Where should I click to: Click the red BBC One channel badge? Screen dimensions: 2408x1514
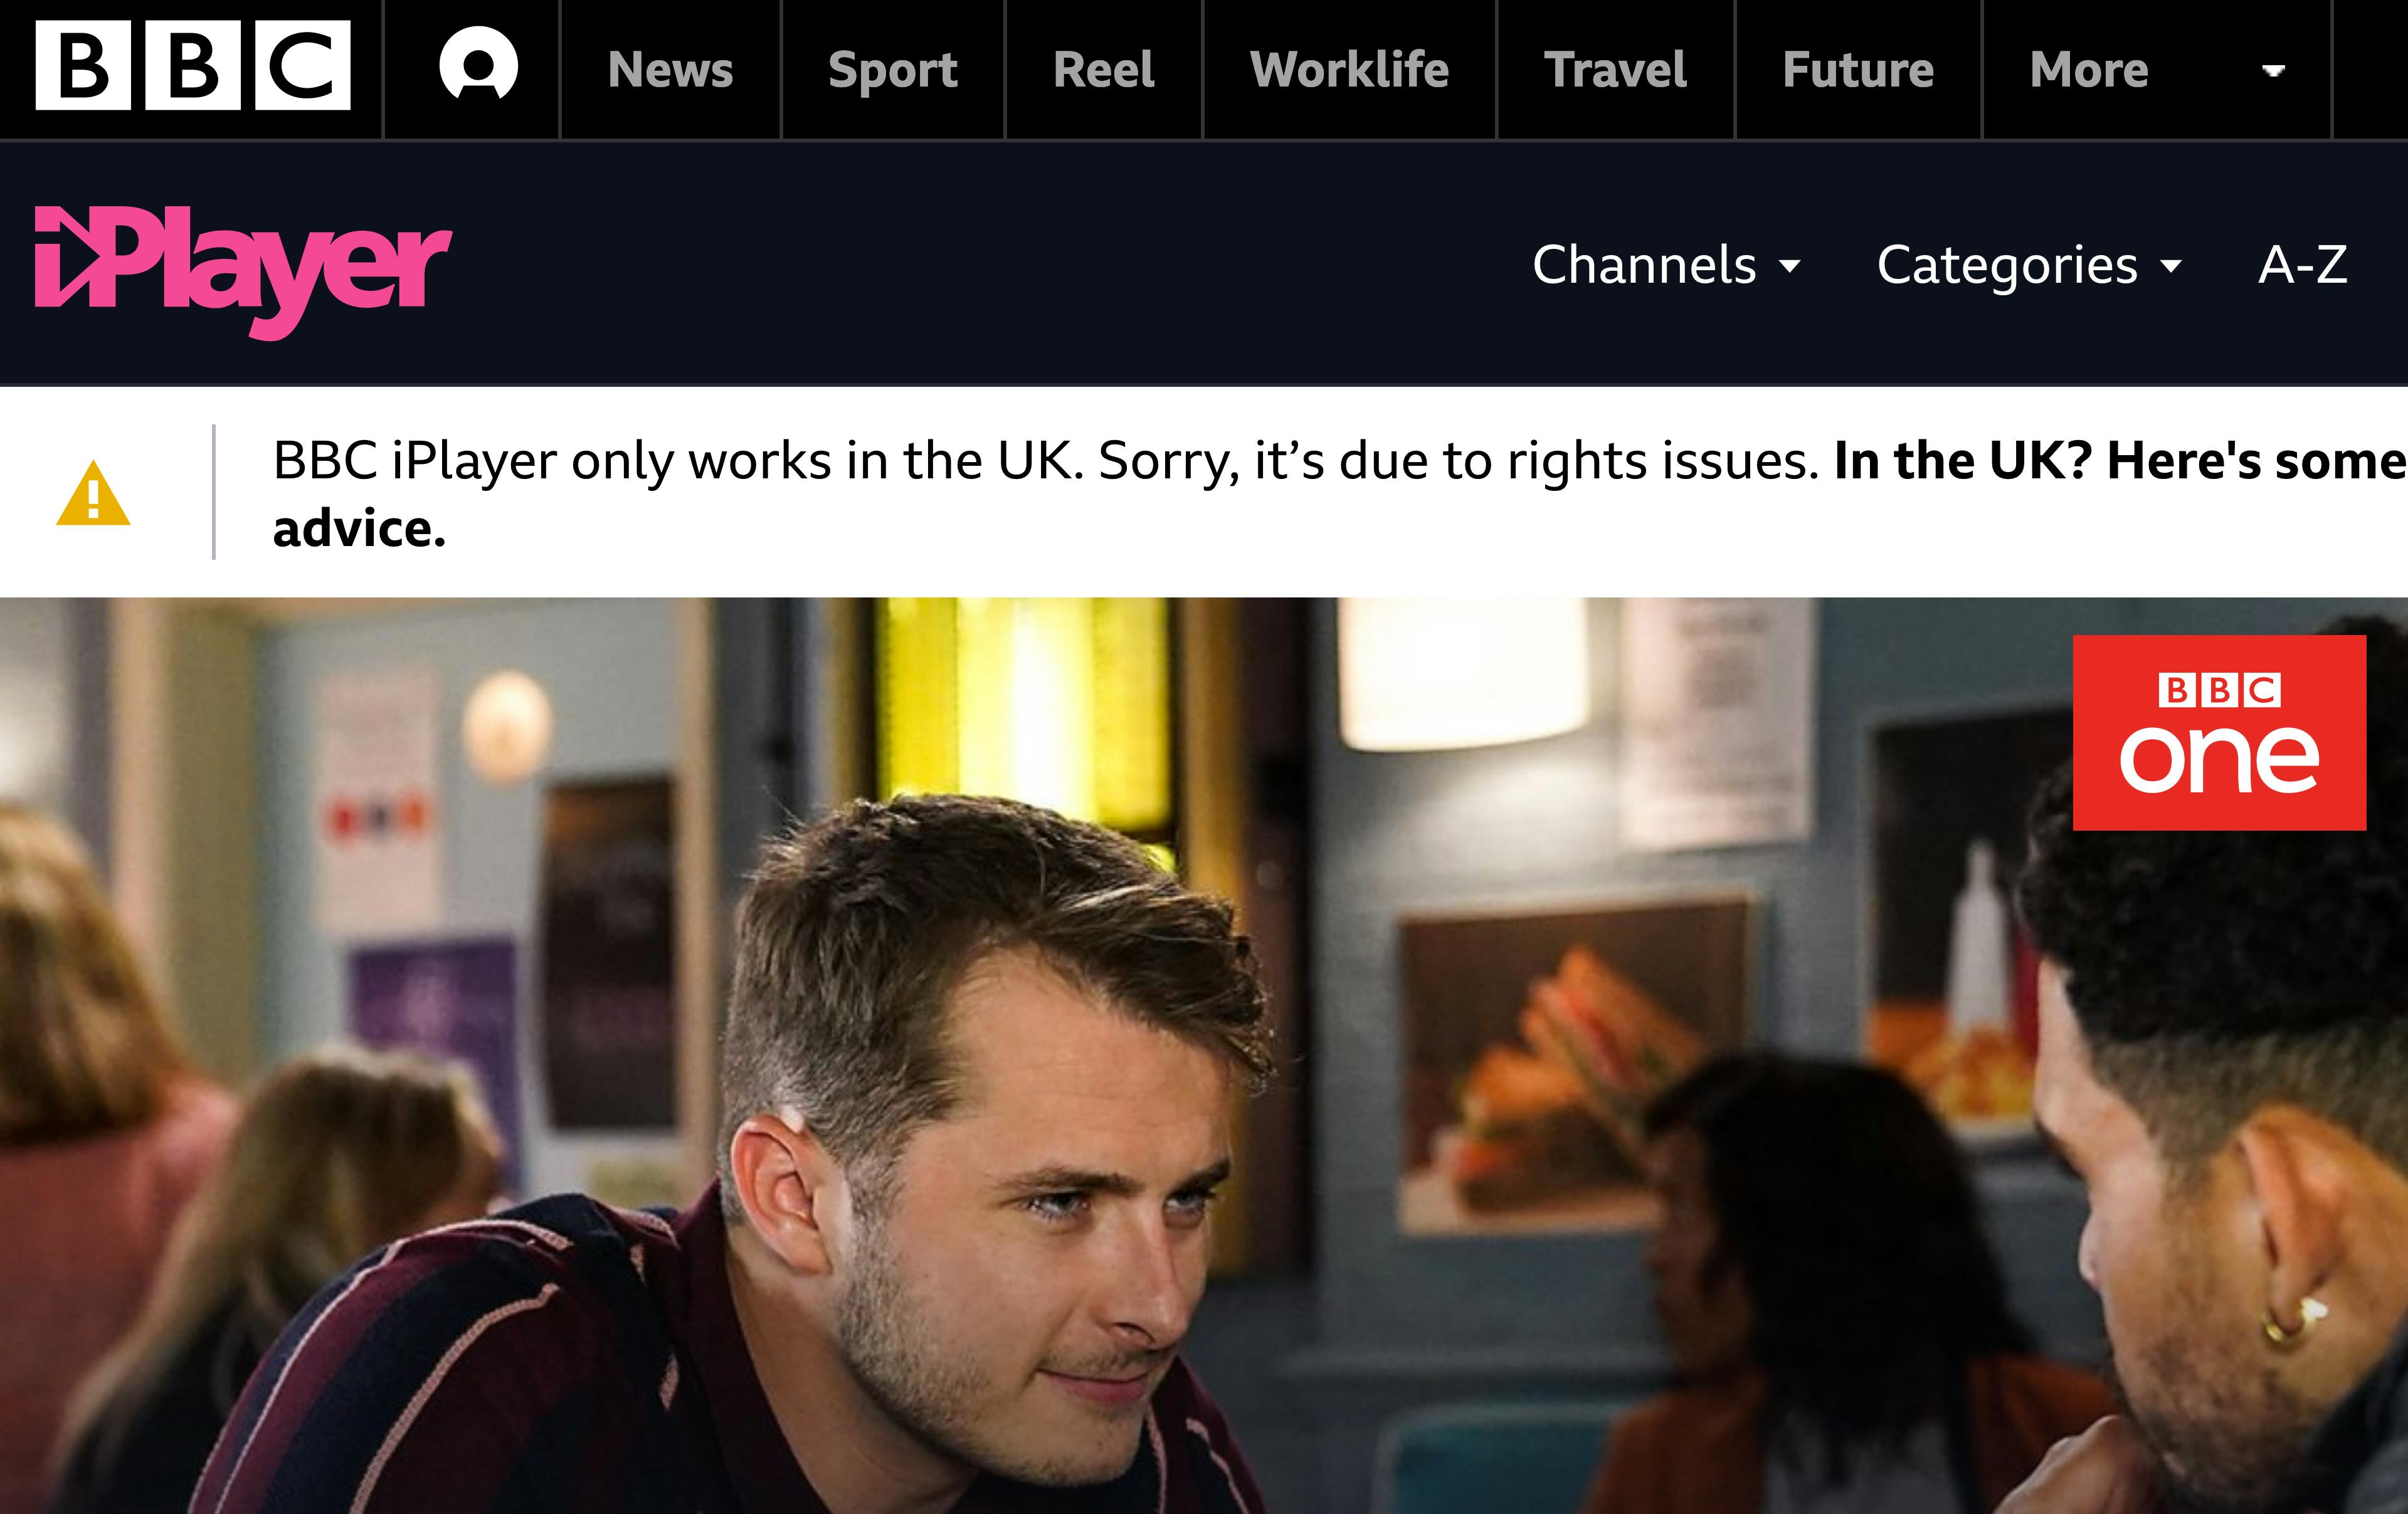point(2219,733)
